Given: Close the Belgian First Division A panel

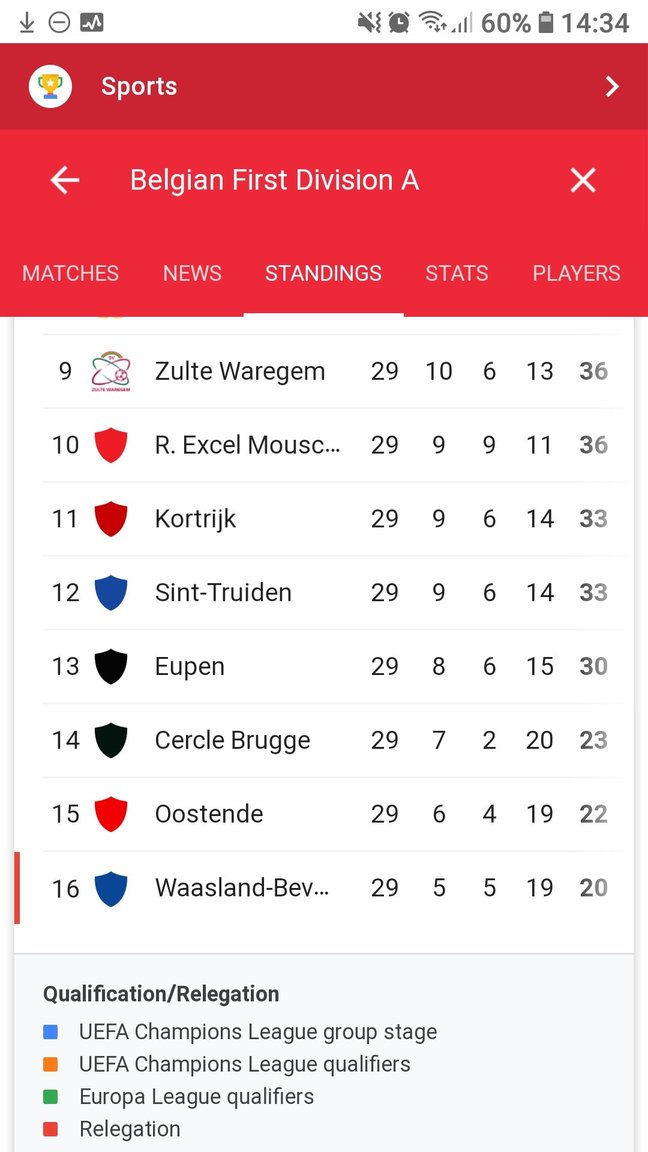Looking at the screenshot, I should coord(583,180).
